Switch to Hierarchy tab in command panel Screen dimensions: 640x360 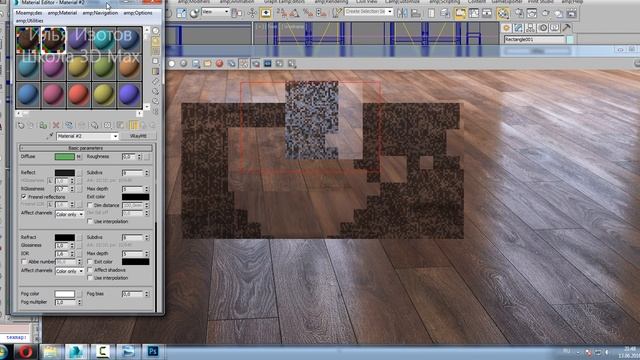(531, 28)
